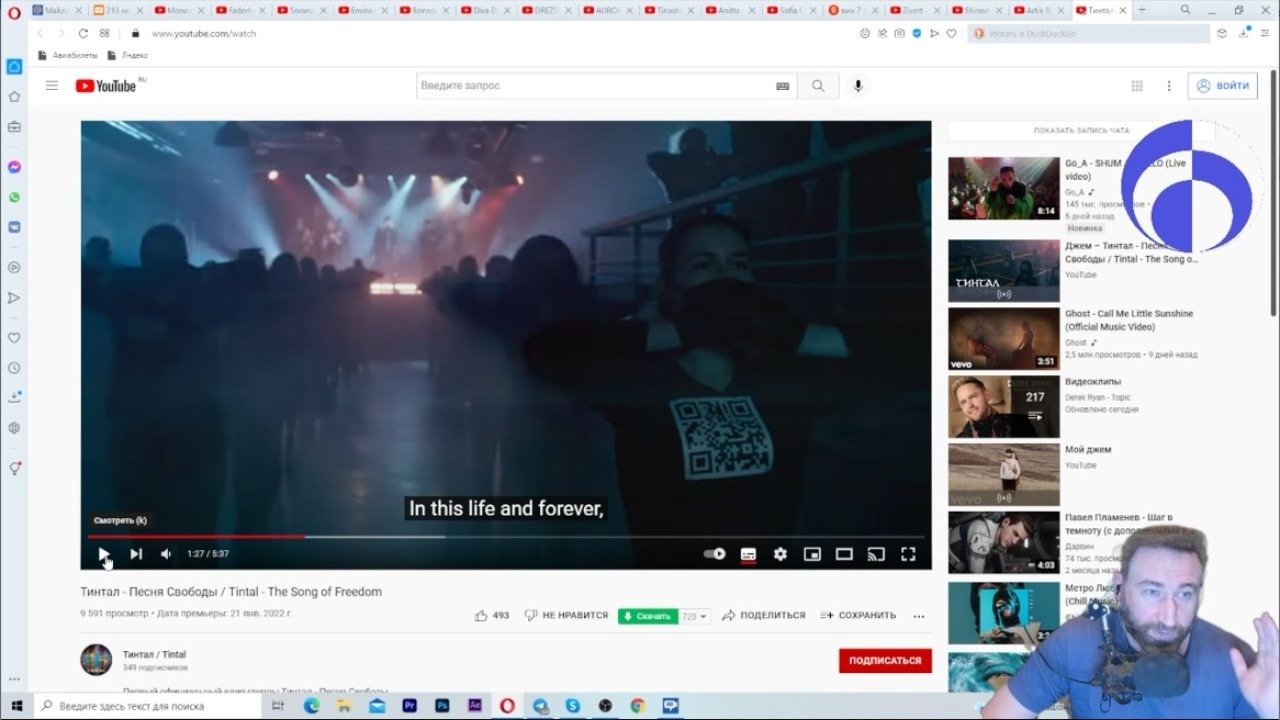Mute the video volume speaker icon
The width and height of the screenshot is (1280, 720).
[166, 554]
